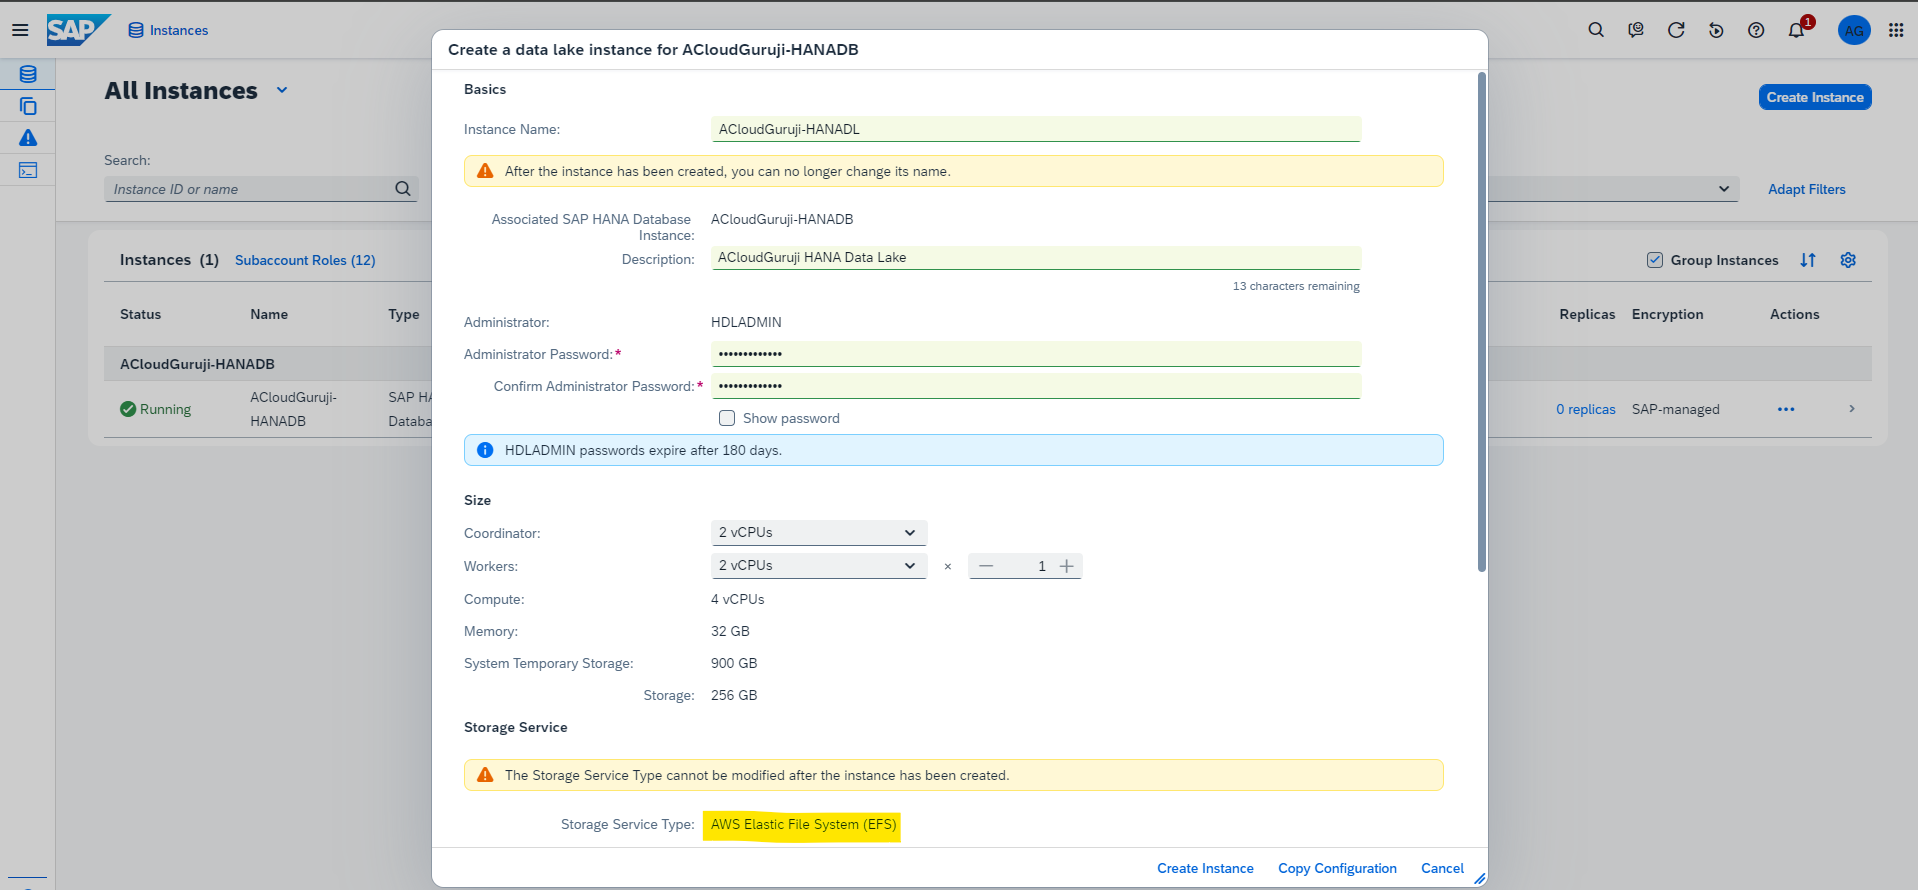Open the SQL console sidebar icon
Screen dimensions: 1918x890
28,170
